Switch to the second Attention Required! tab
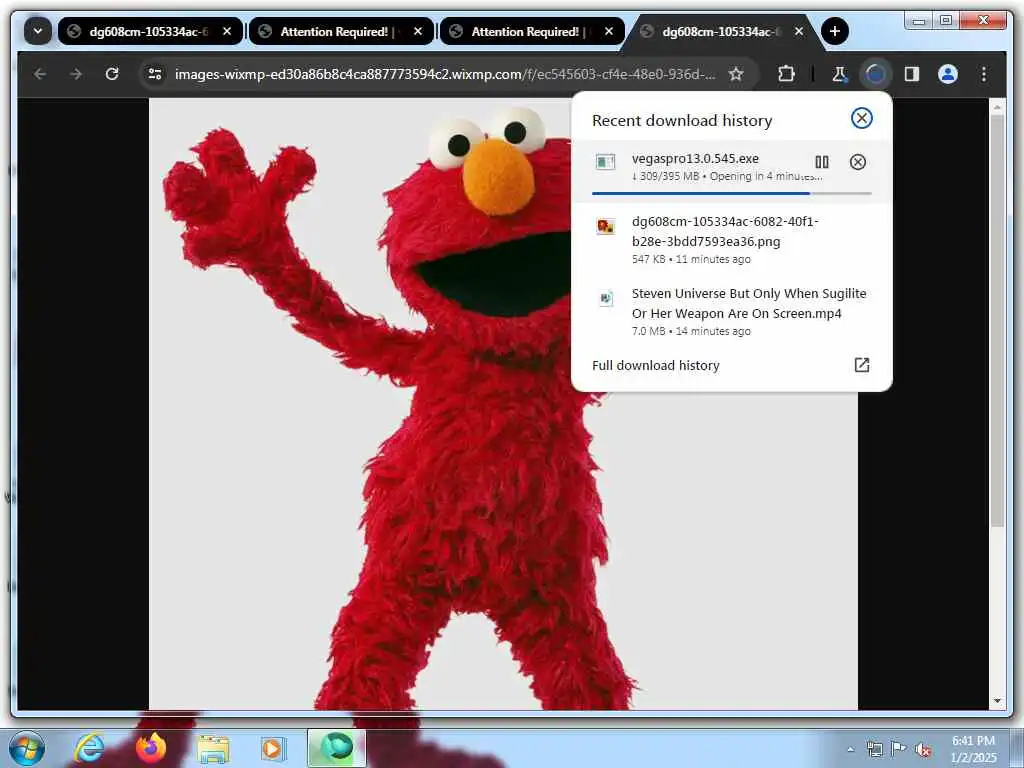This screenshot has width=1024, height=768. click(532, 31)
